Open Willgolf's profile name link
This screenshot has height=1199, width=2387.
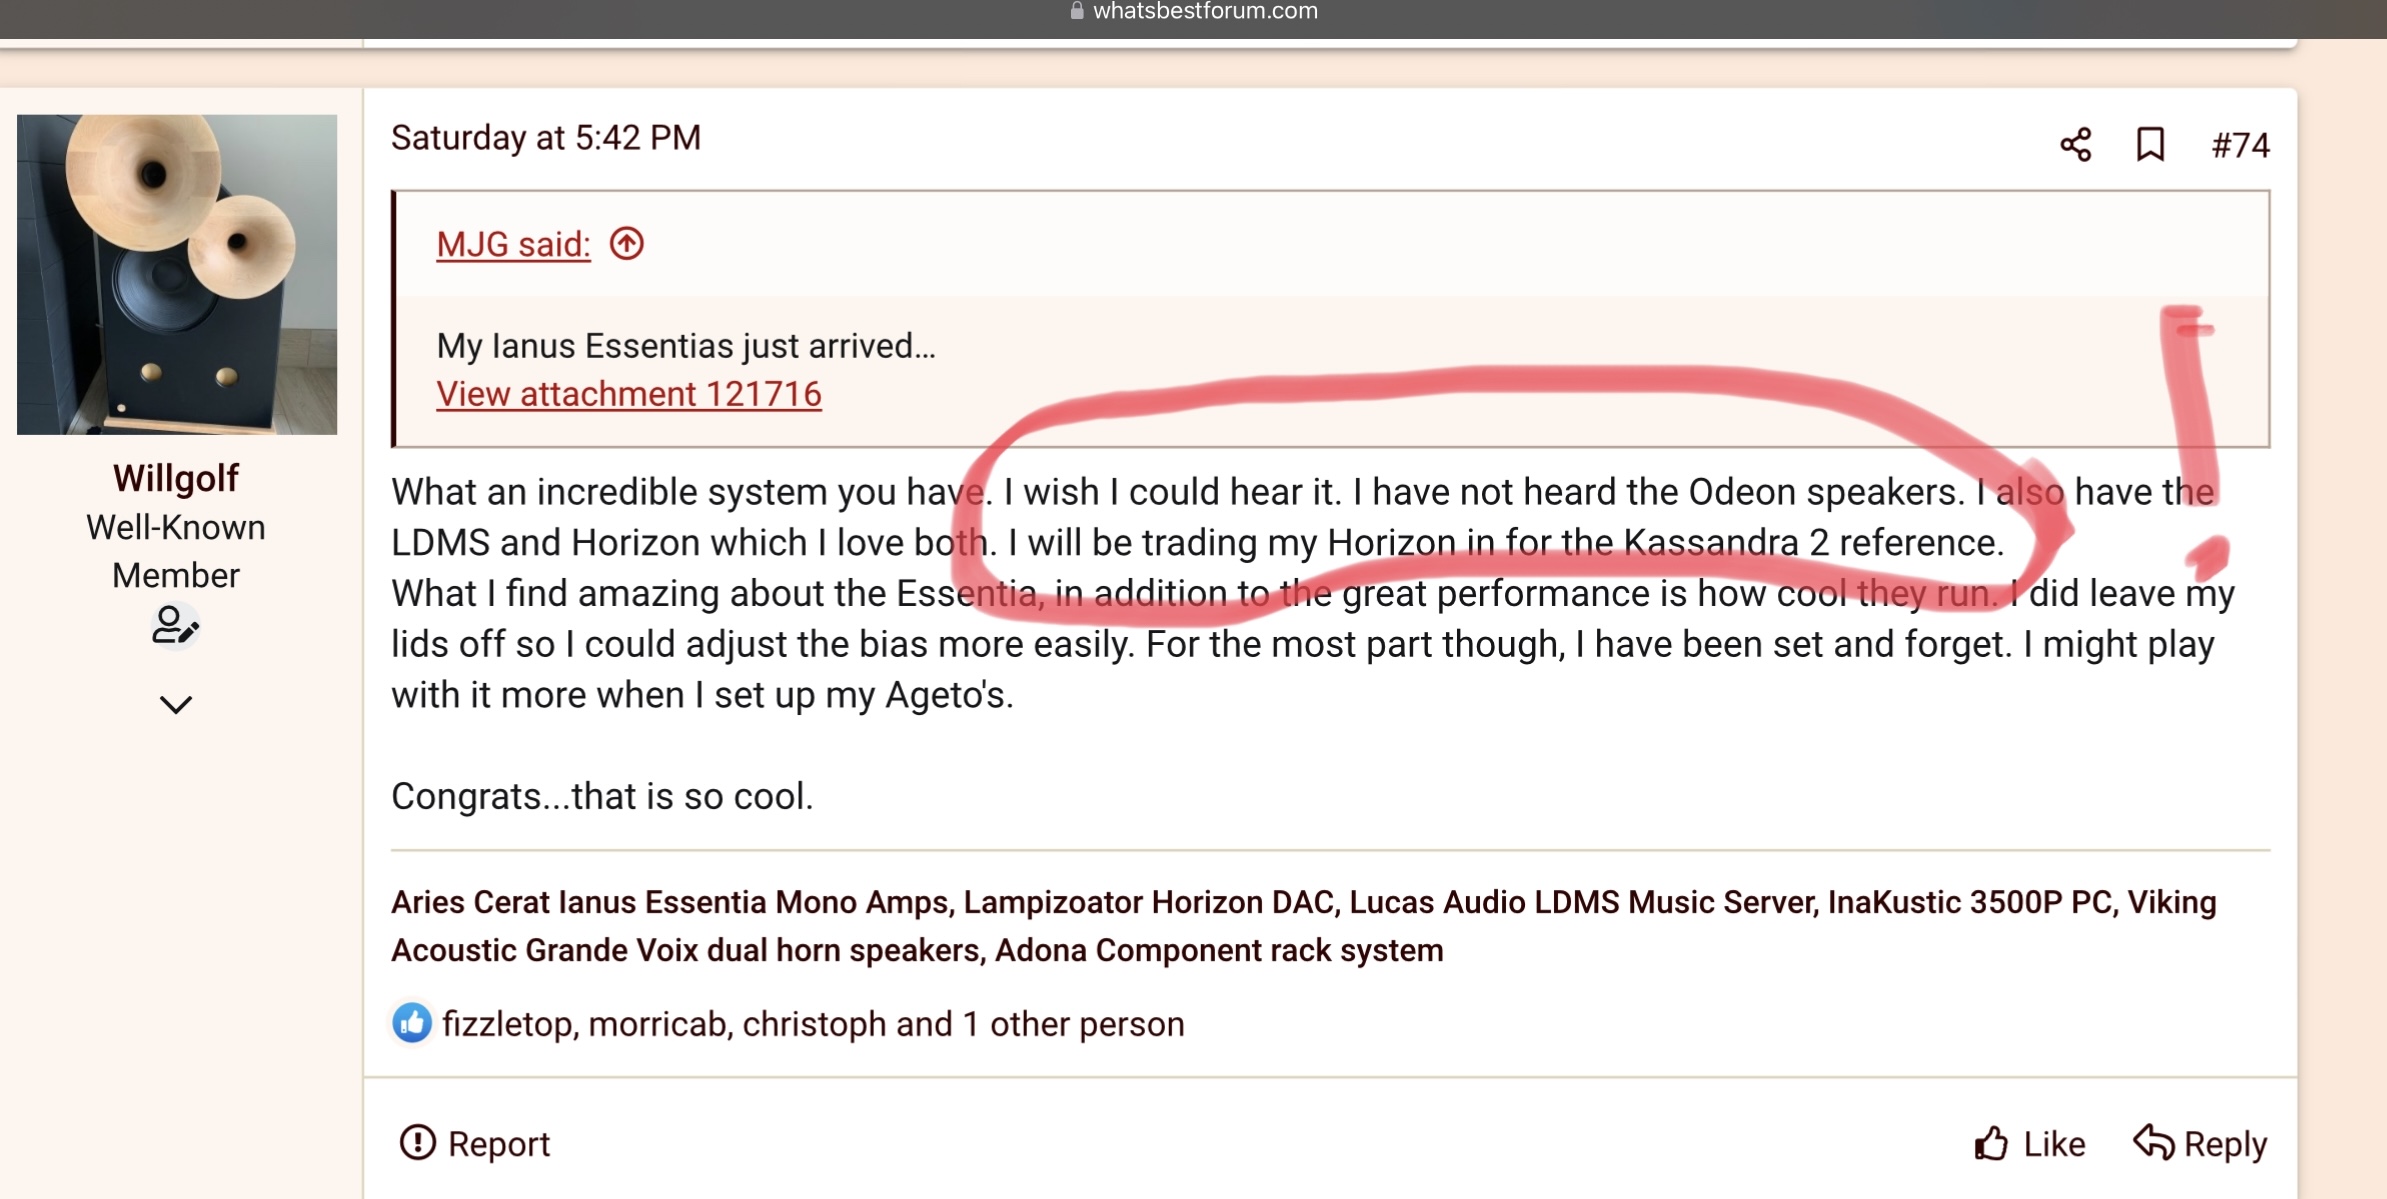pos(176,478)
